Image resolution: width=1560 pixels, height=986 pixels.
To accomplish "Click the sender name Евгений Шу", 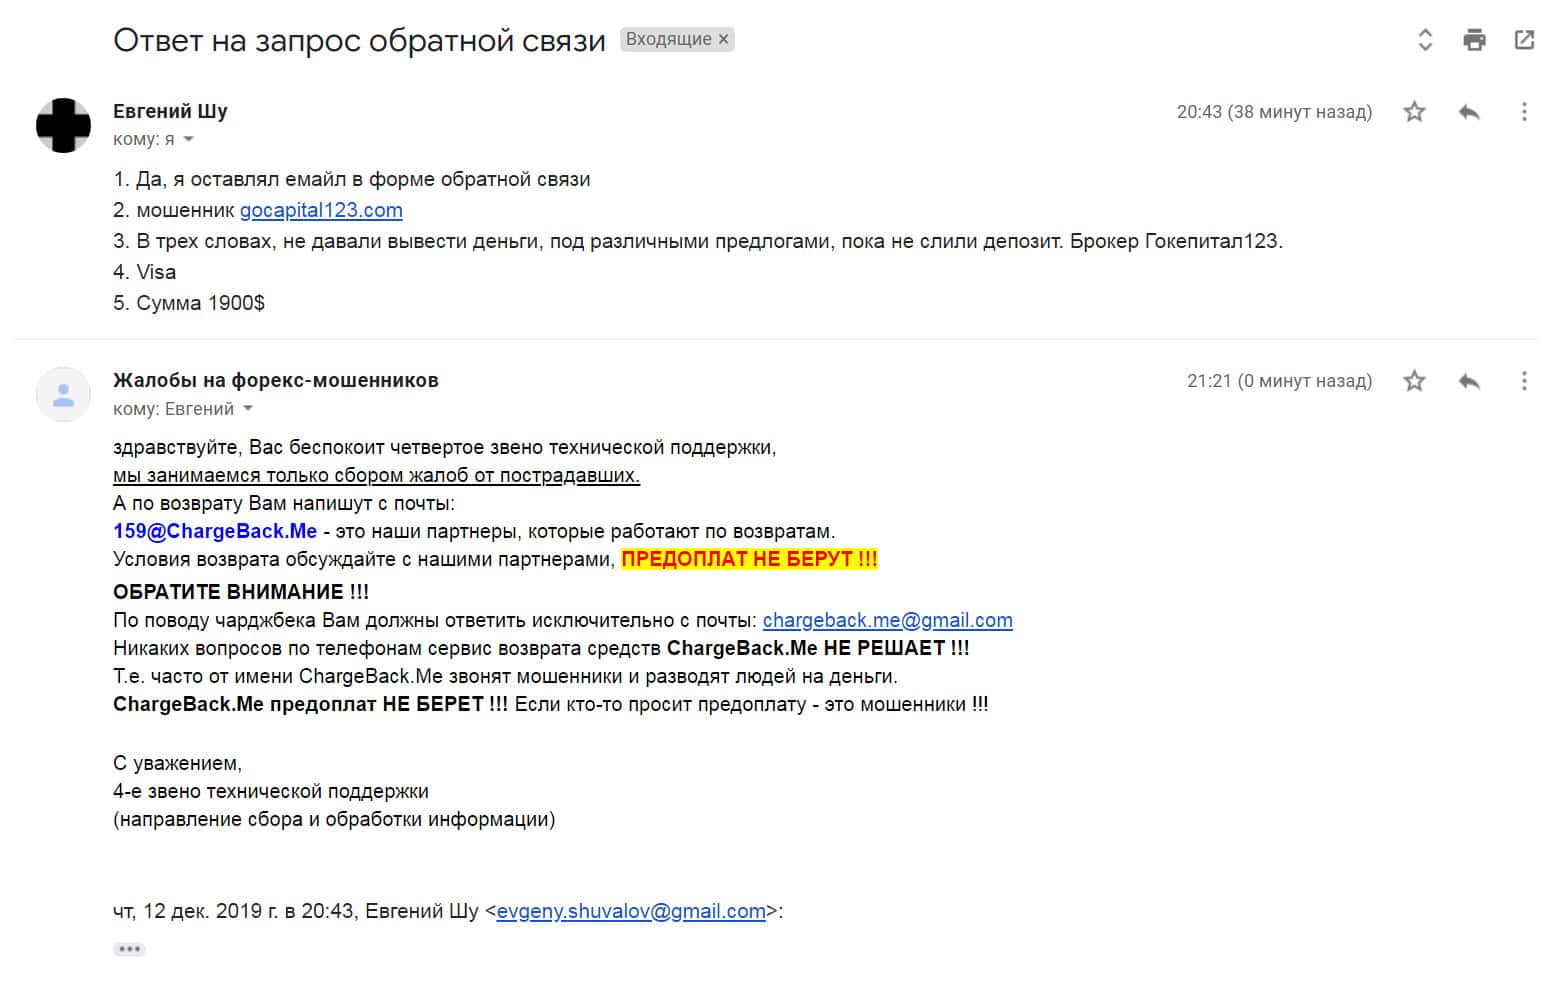I will (x=170, y=111).
